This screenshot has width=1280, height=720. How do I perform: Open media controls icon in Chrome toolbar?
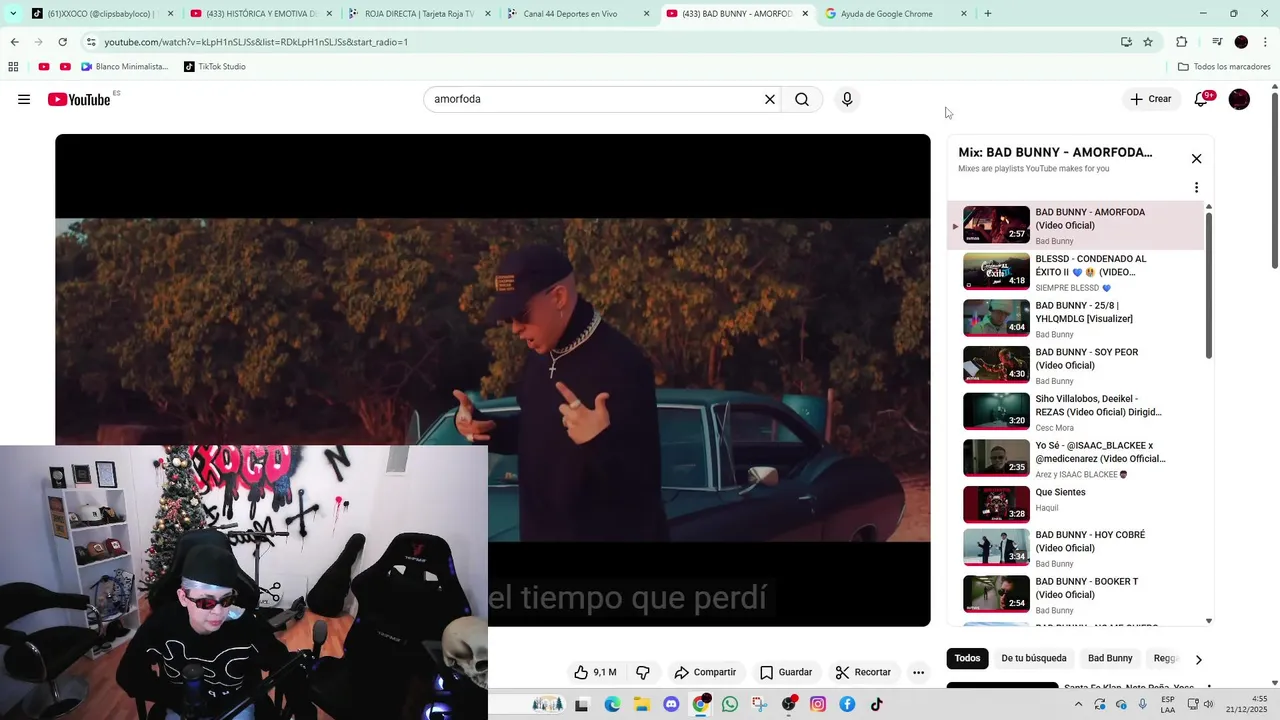pos(1217,42)
